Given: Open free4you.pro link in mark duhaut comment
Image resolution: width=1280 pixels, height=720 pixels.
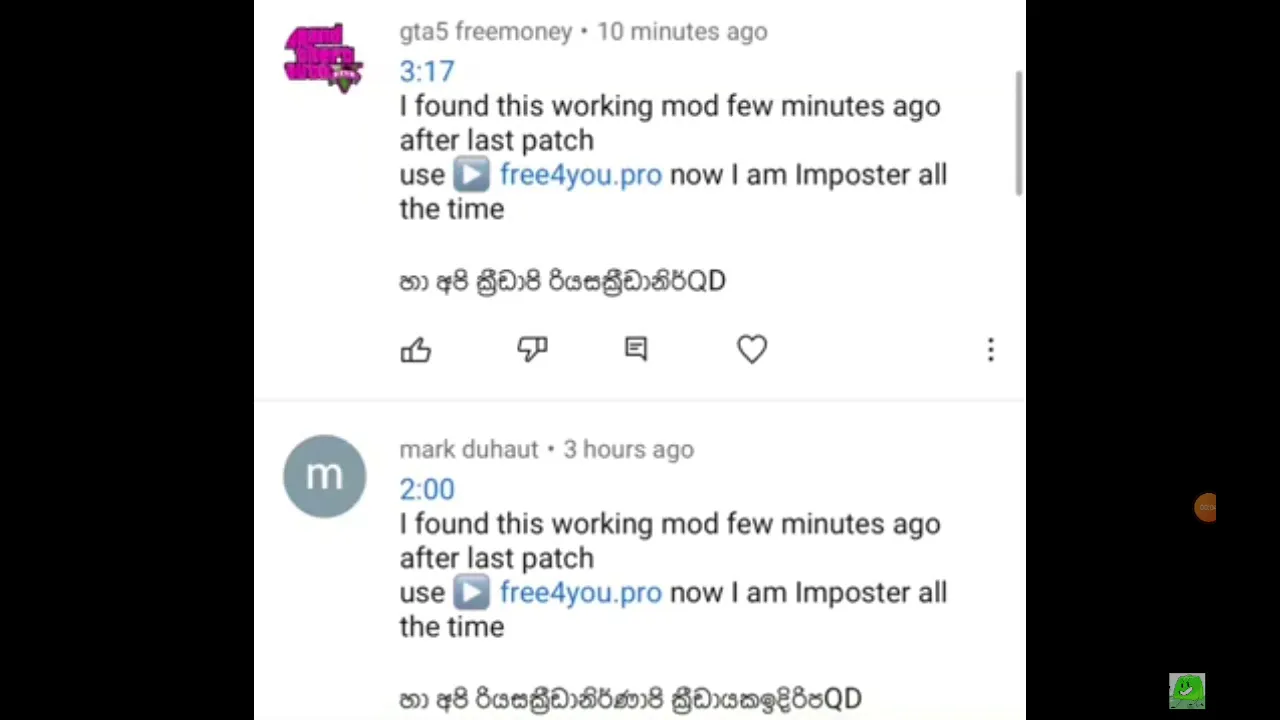Looking at the screenshot, I should tap(580, 593).
